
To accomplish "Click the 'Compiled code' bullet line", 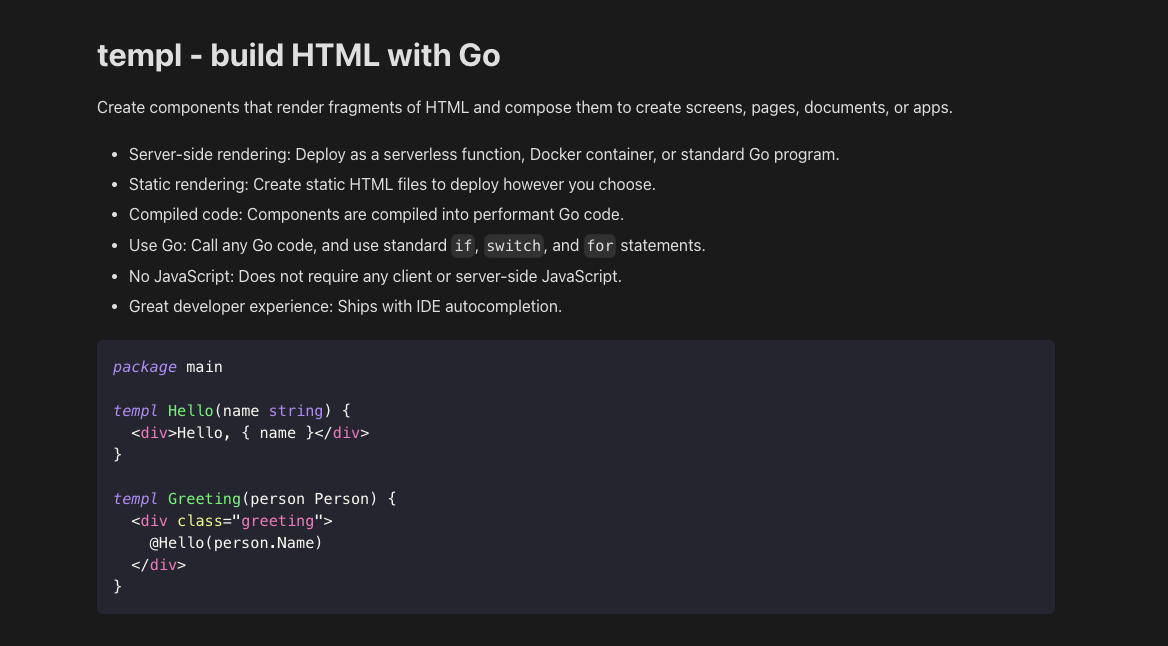I will click(x=376, y=215).
